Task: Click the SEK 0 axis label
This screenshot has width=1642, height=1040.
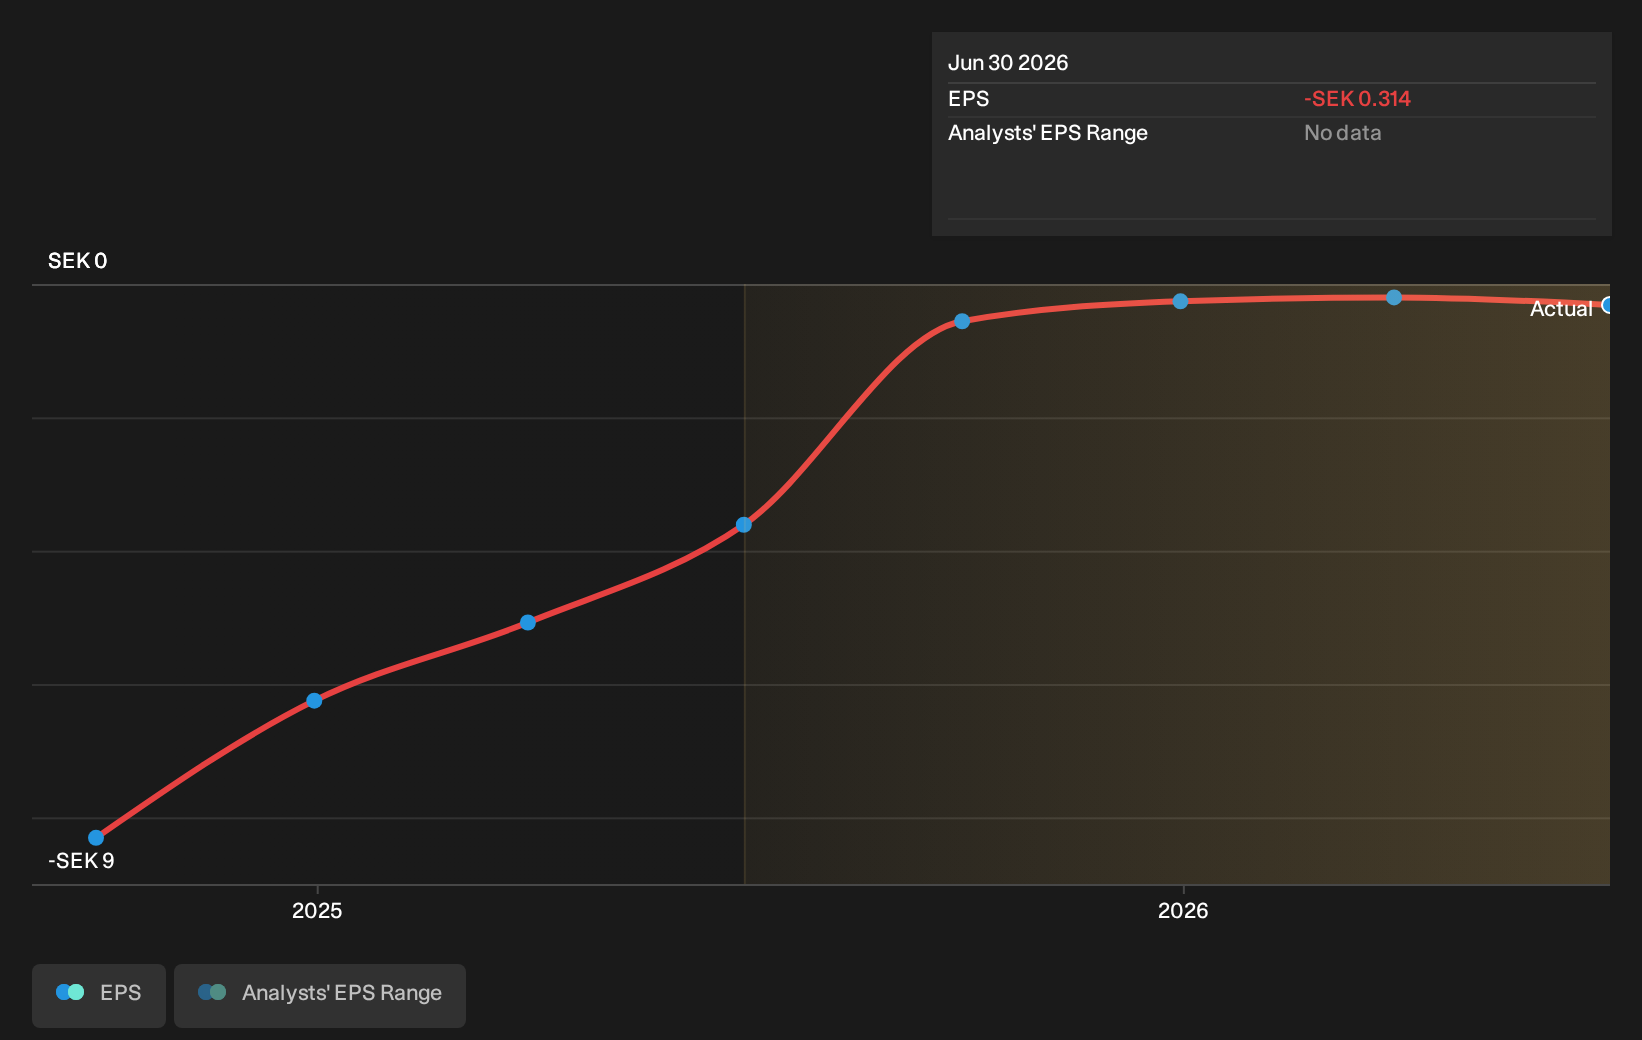Action: [78, 261]
